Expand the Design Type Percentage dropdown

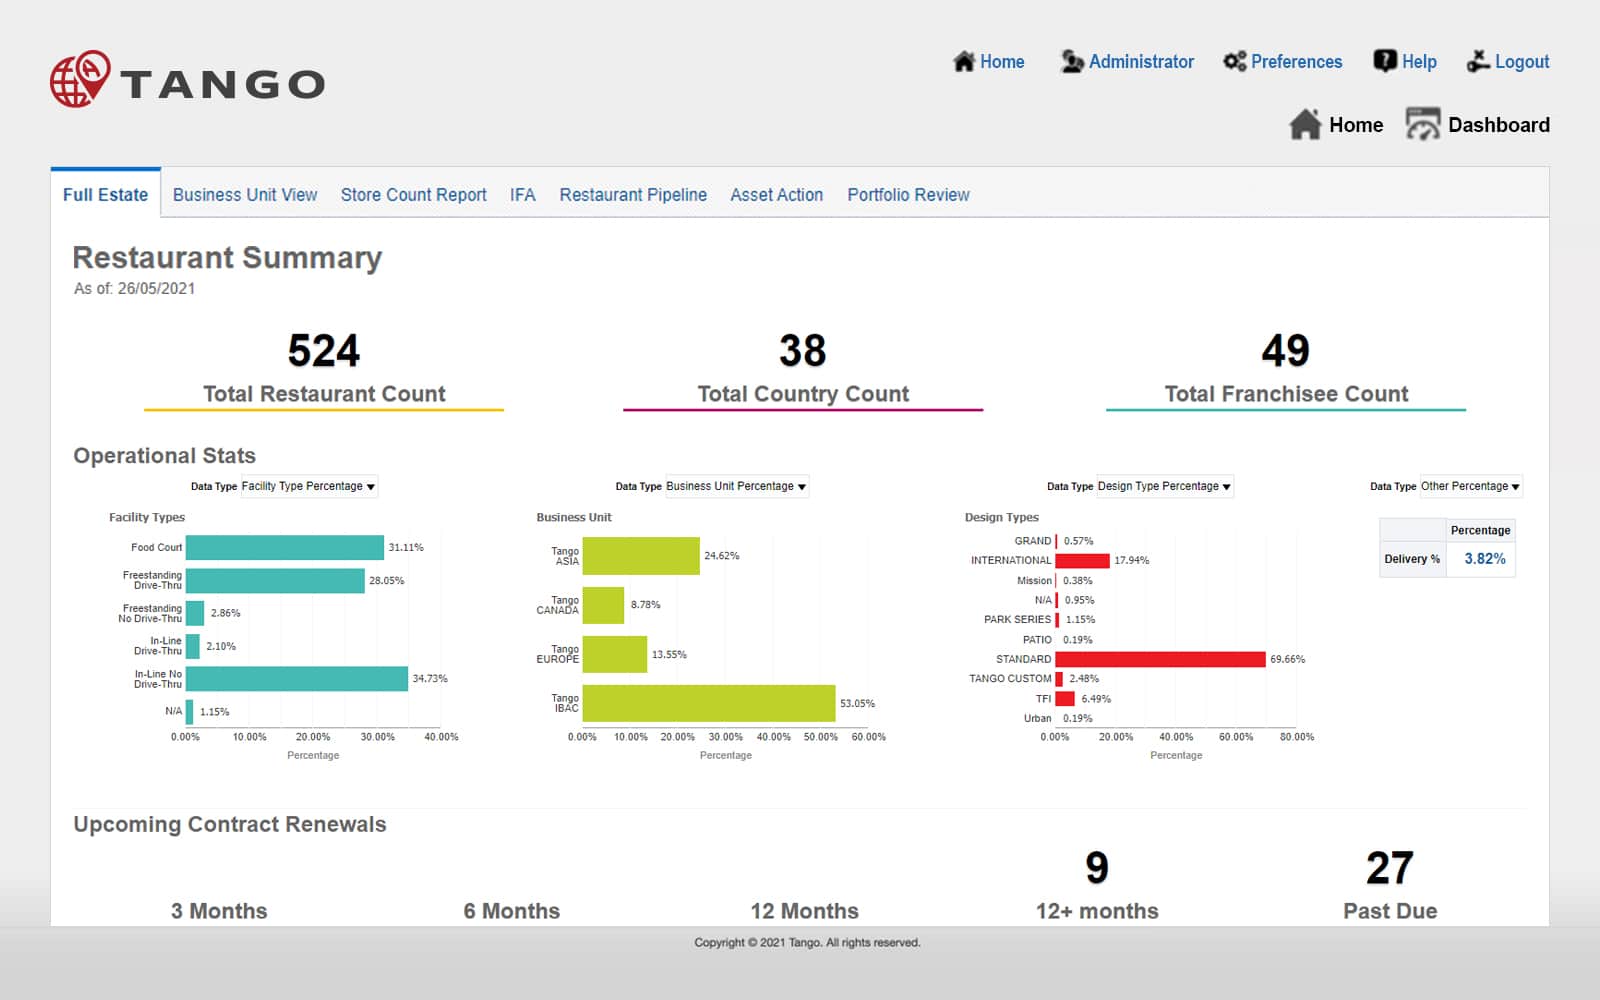point(1165,486)
